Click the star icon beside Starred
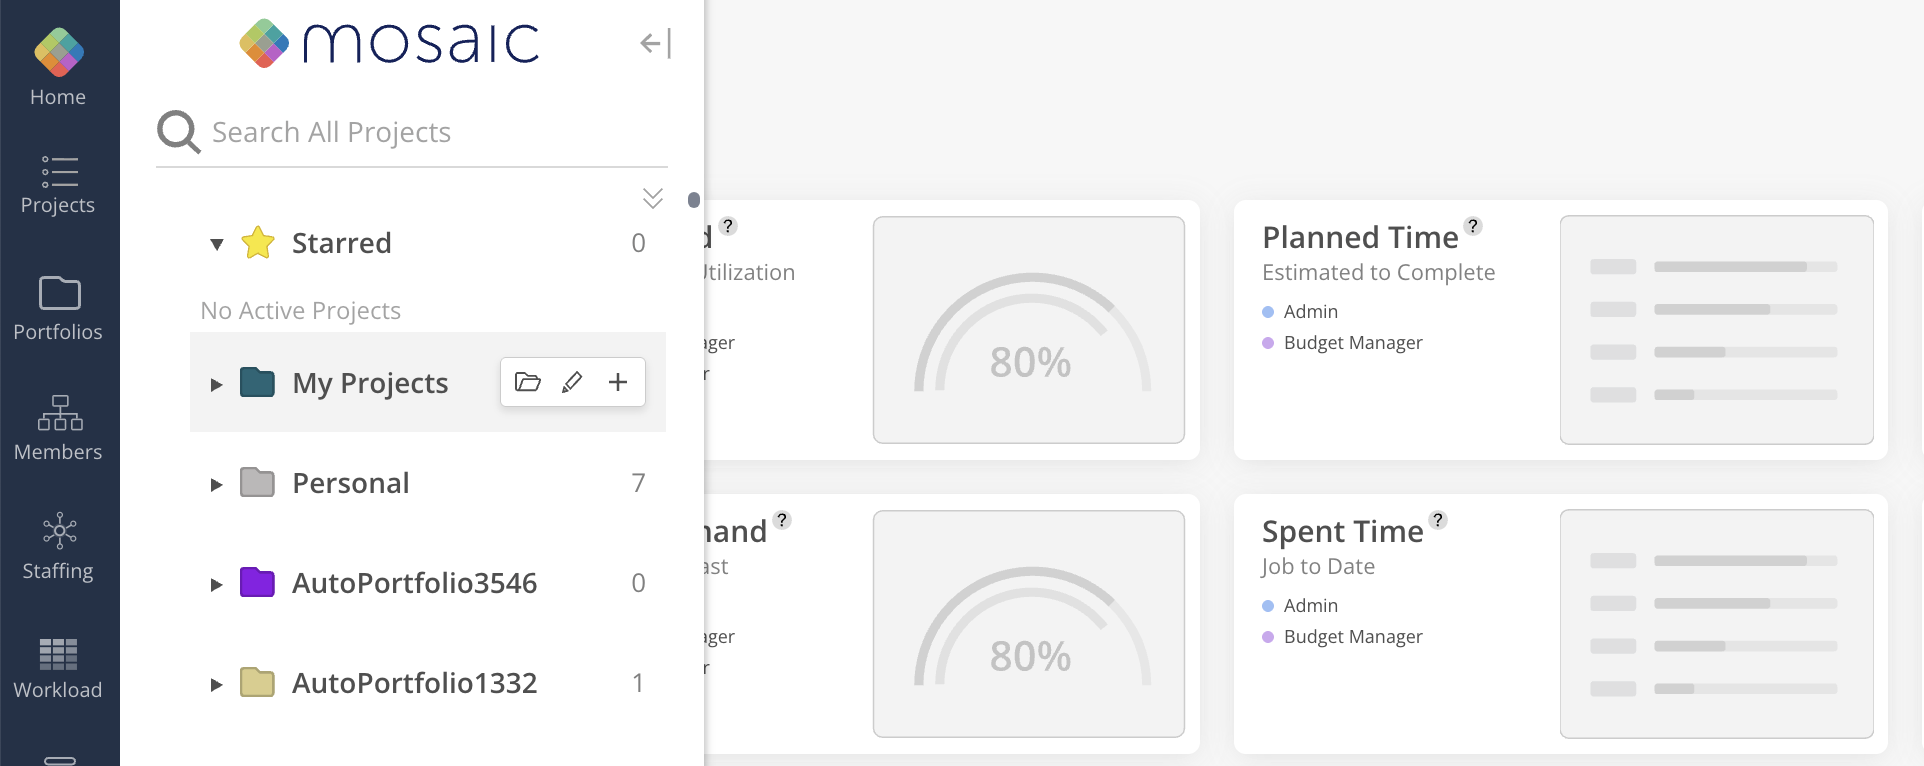 [x=258, y=243]
